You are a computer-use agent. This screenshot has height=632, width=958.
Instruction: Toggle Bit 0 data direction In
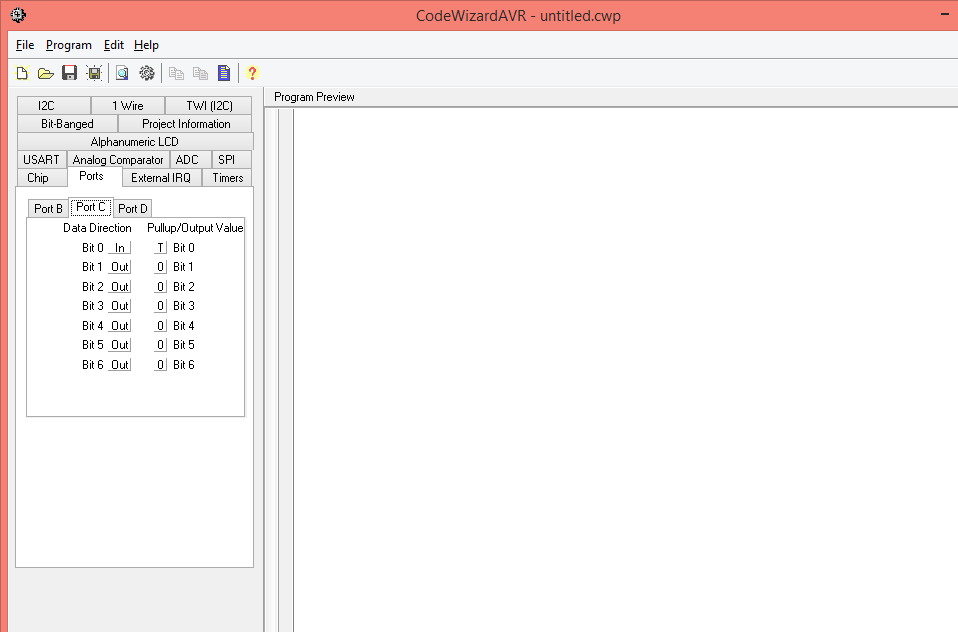coord(120,248)
